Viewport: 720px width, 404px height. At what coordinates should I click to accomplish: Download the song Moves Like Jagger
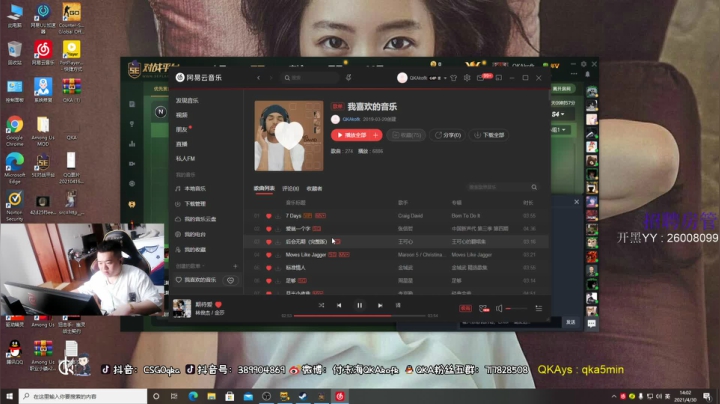pos(278,255)
